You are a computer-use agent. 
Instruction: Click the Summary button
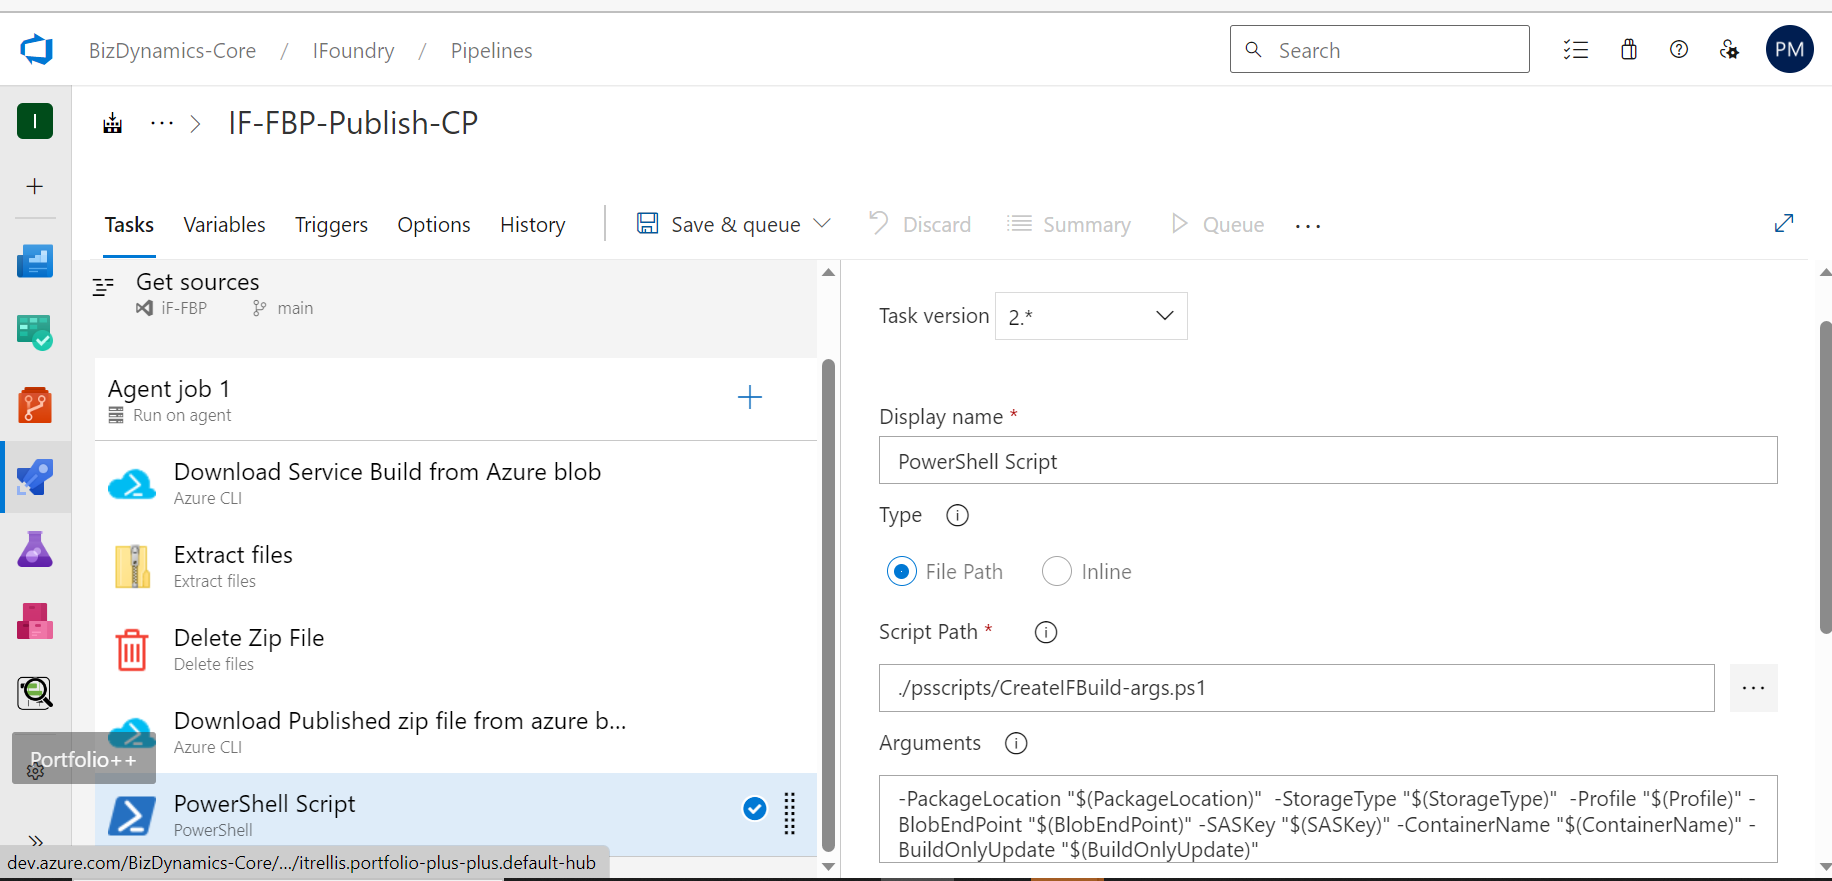click(1069, 224)
